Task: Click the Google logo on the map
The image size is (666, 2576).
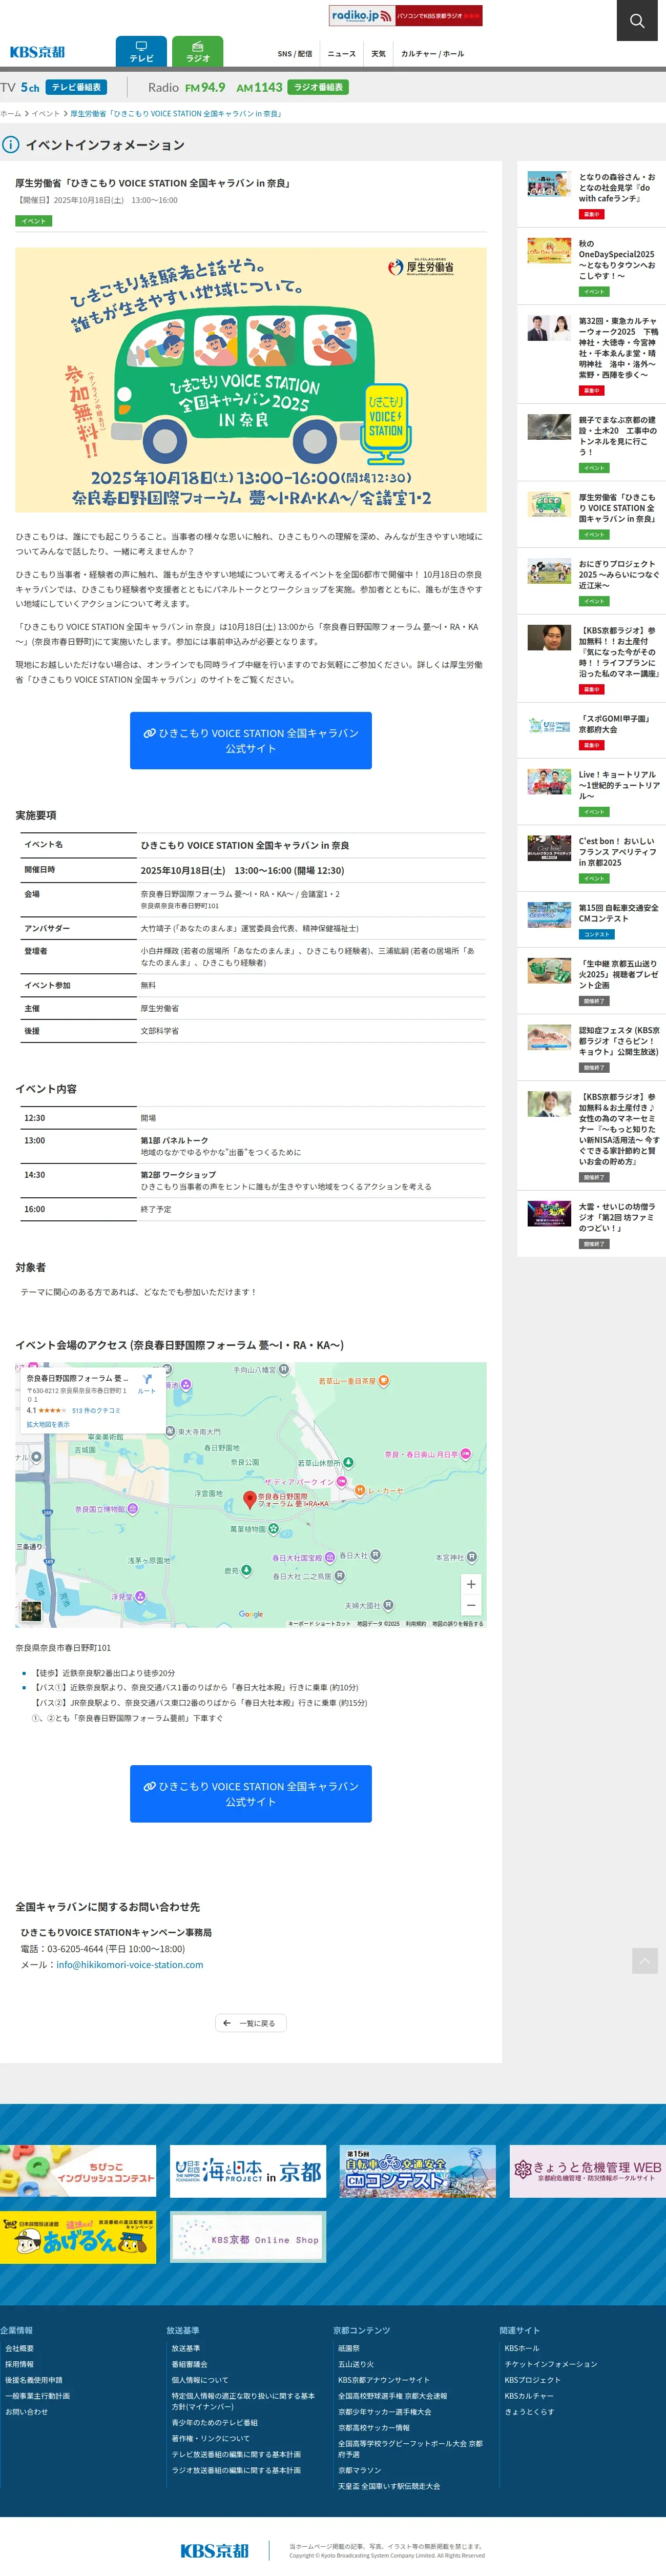Action: [x=251, y=1614]
